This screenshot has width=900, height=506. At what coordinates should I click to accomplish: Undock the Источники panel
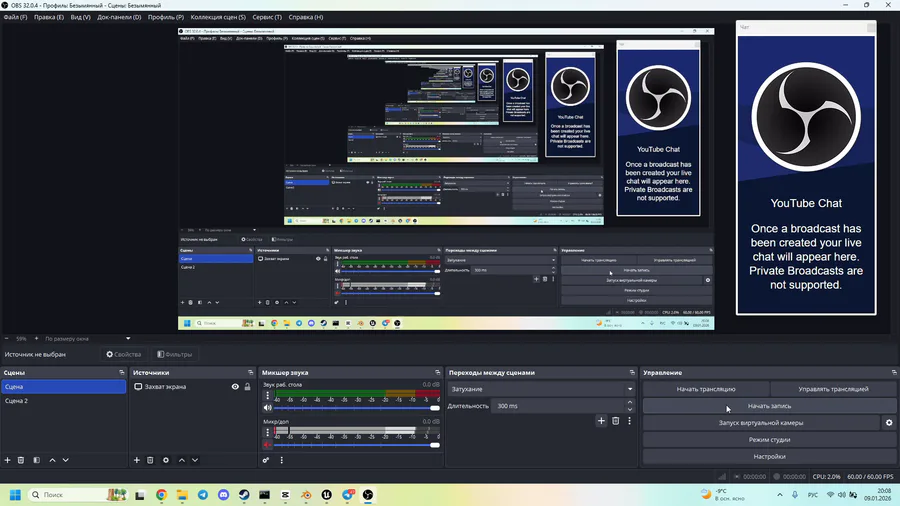tap(250, 372)
